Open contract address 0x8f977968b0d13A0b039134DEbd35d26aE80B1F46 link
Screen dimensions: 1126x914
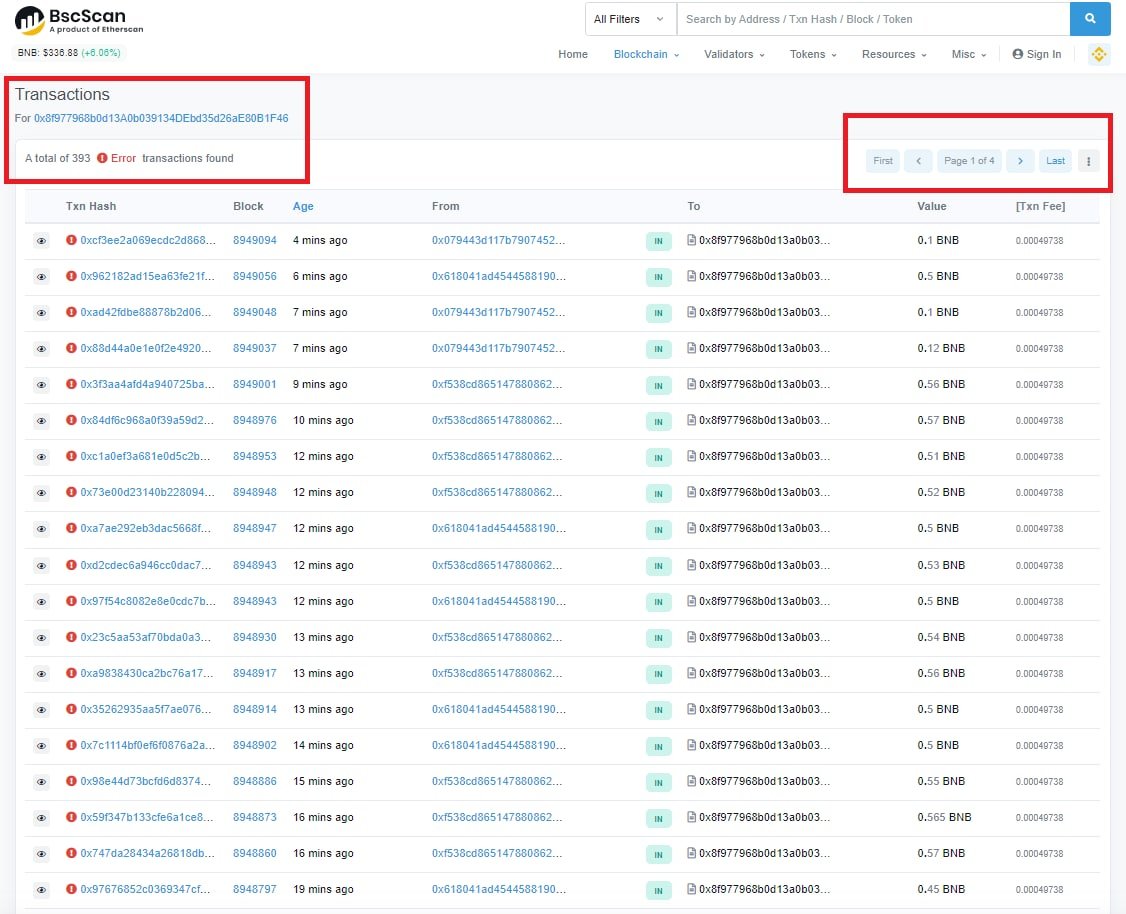(161, 118)
